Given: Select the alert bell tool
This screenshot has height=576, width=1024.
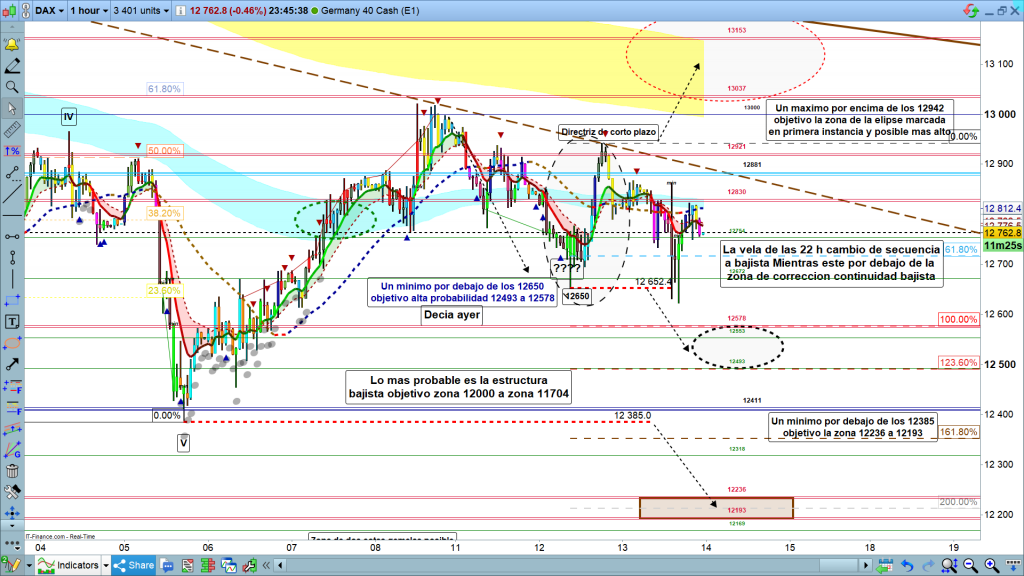Looking at the screenshot, I should pyautogui.click(x=12, y=44).
